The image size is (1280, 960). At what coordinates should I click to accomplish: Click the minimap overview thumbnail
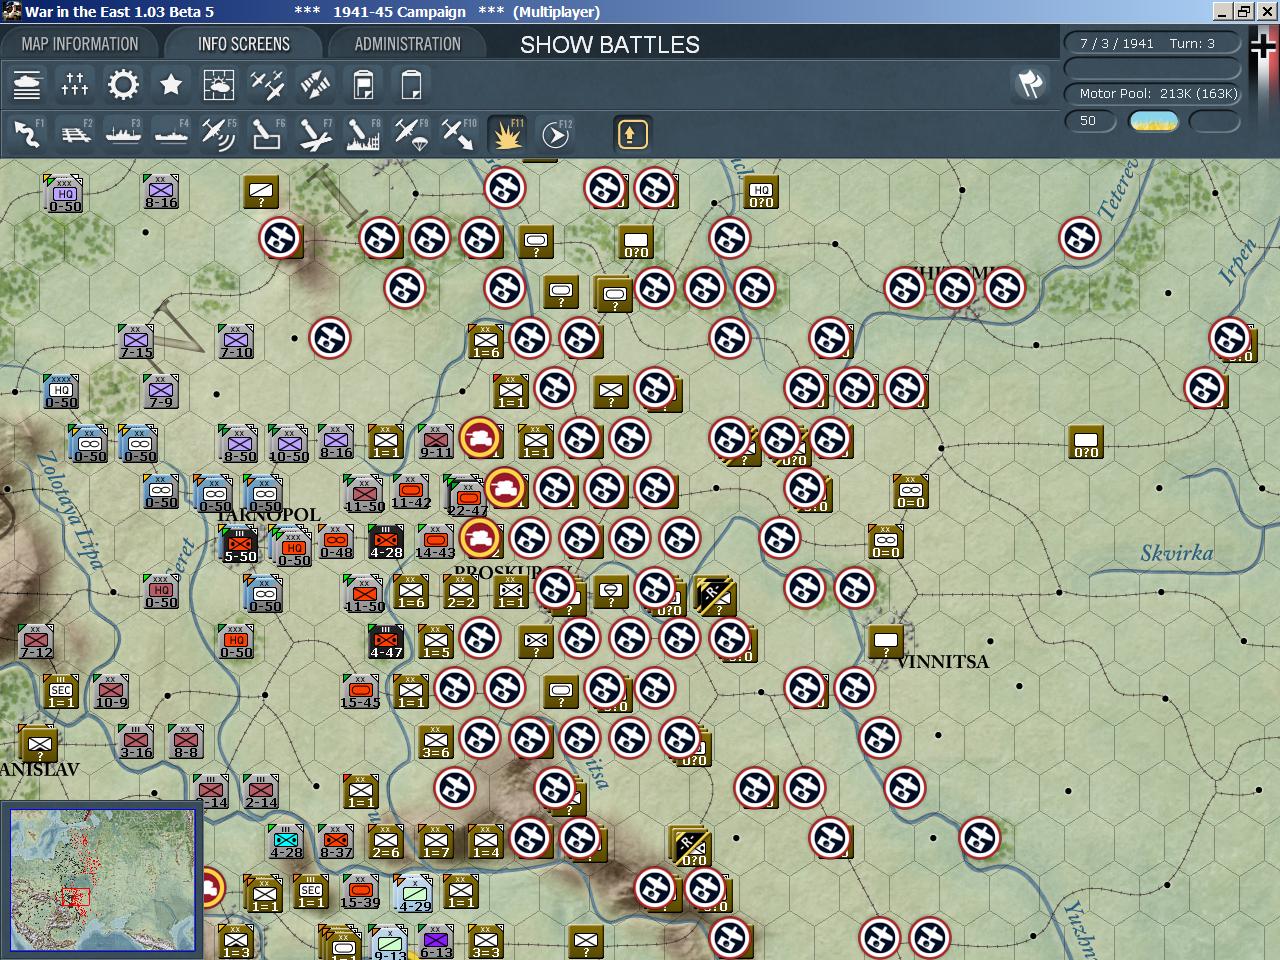102,880
